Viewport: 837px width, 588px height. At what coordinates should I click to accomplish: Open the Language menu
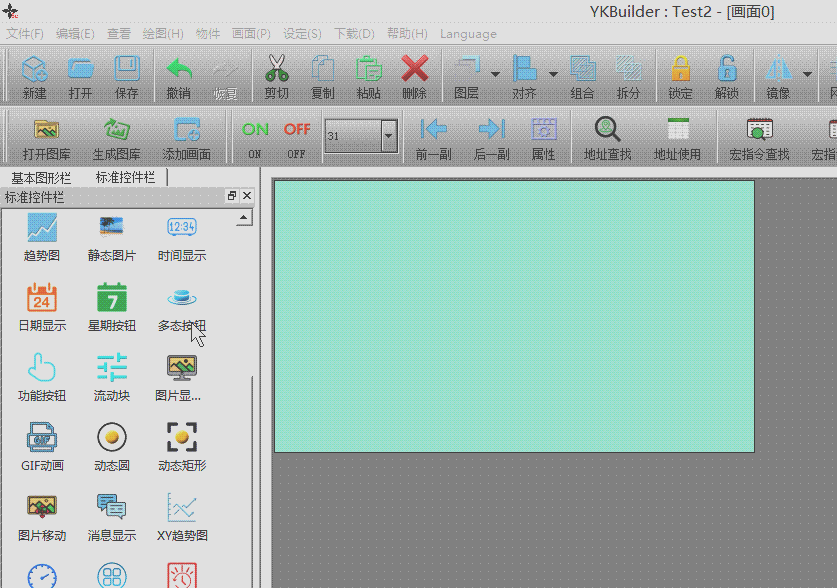click(468, 34)
